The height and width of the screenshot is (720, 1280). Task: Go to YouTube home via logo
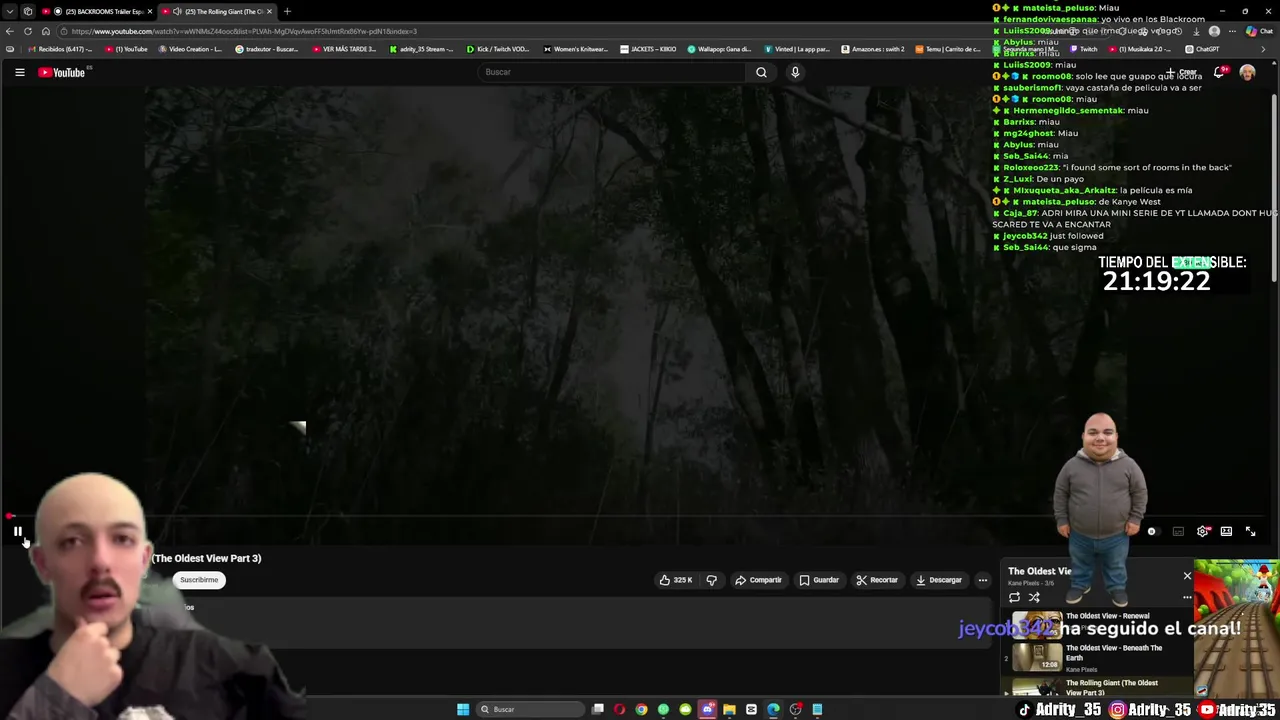(62, 72)
